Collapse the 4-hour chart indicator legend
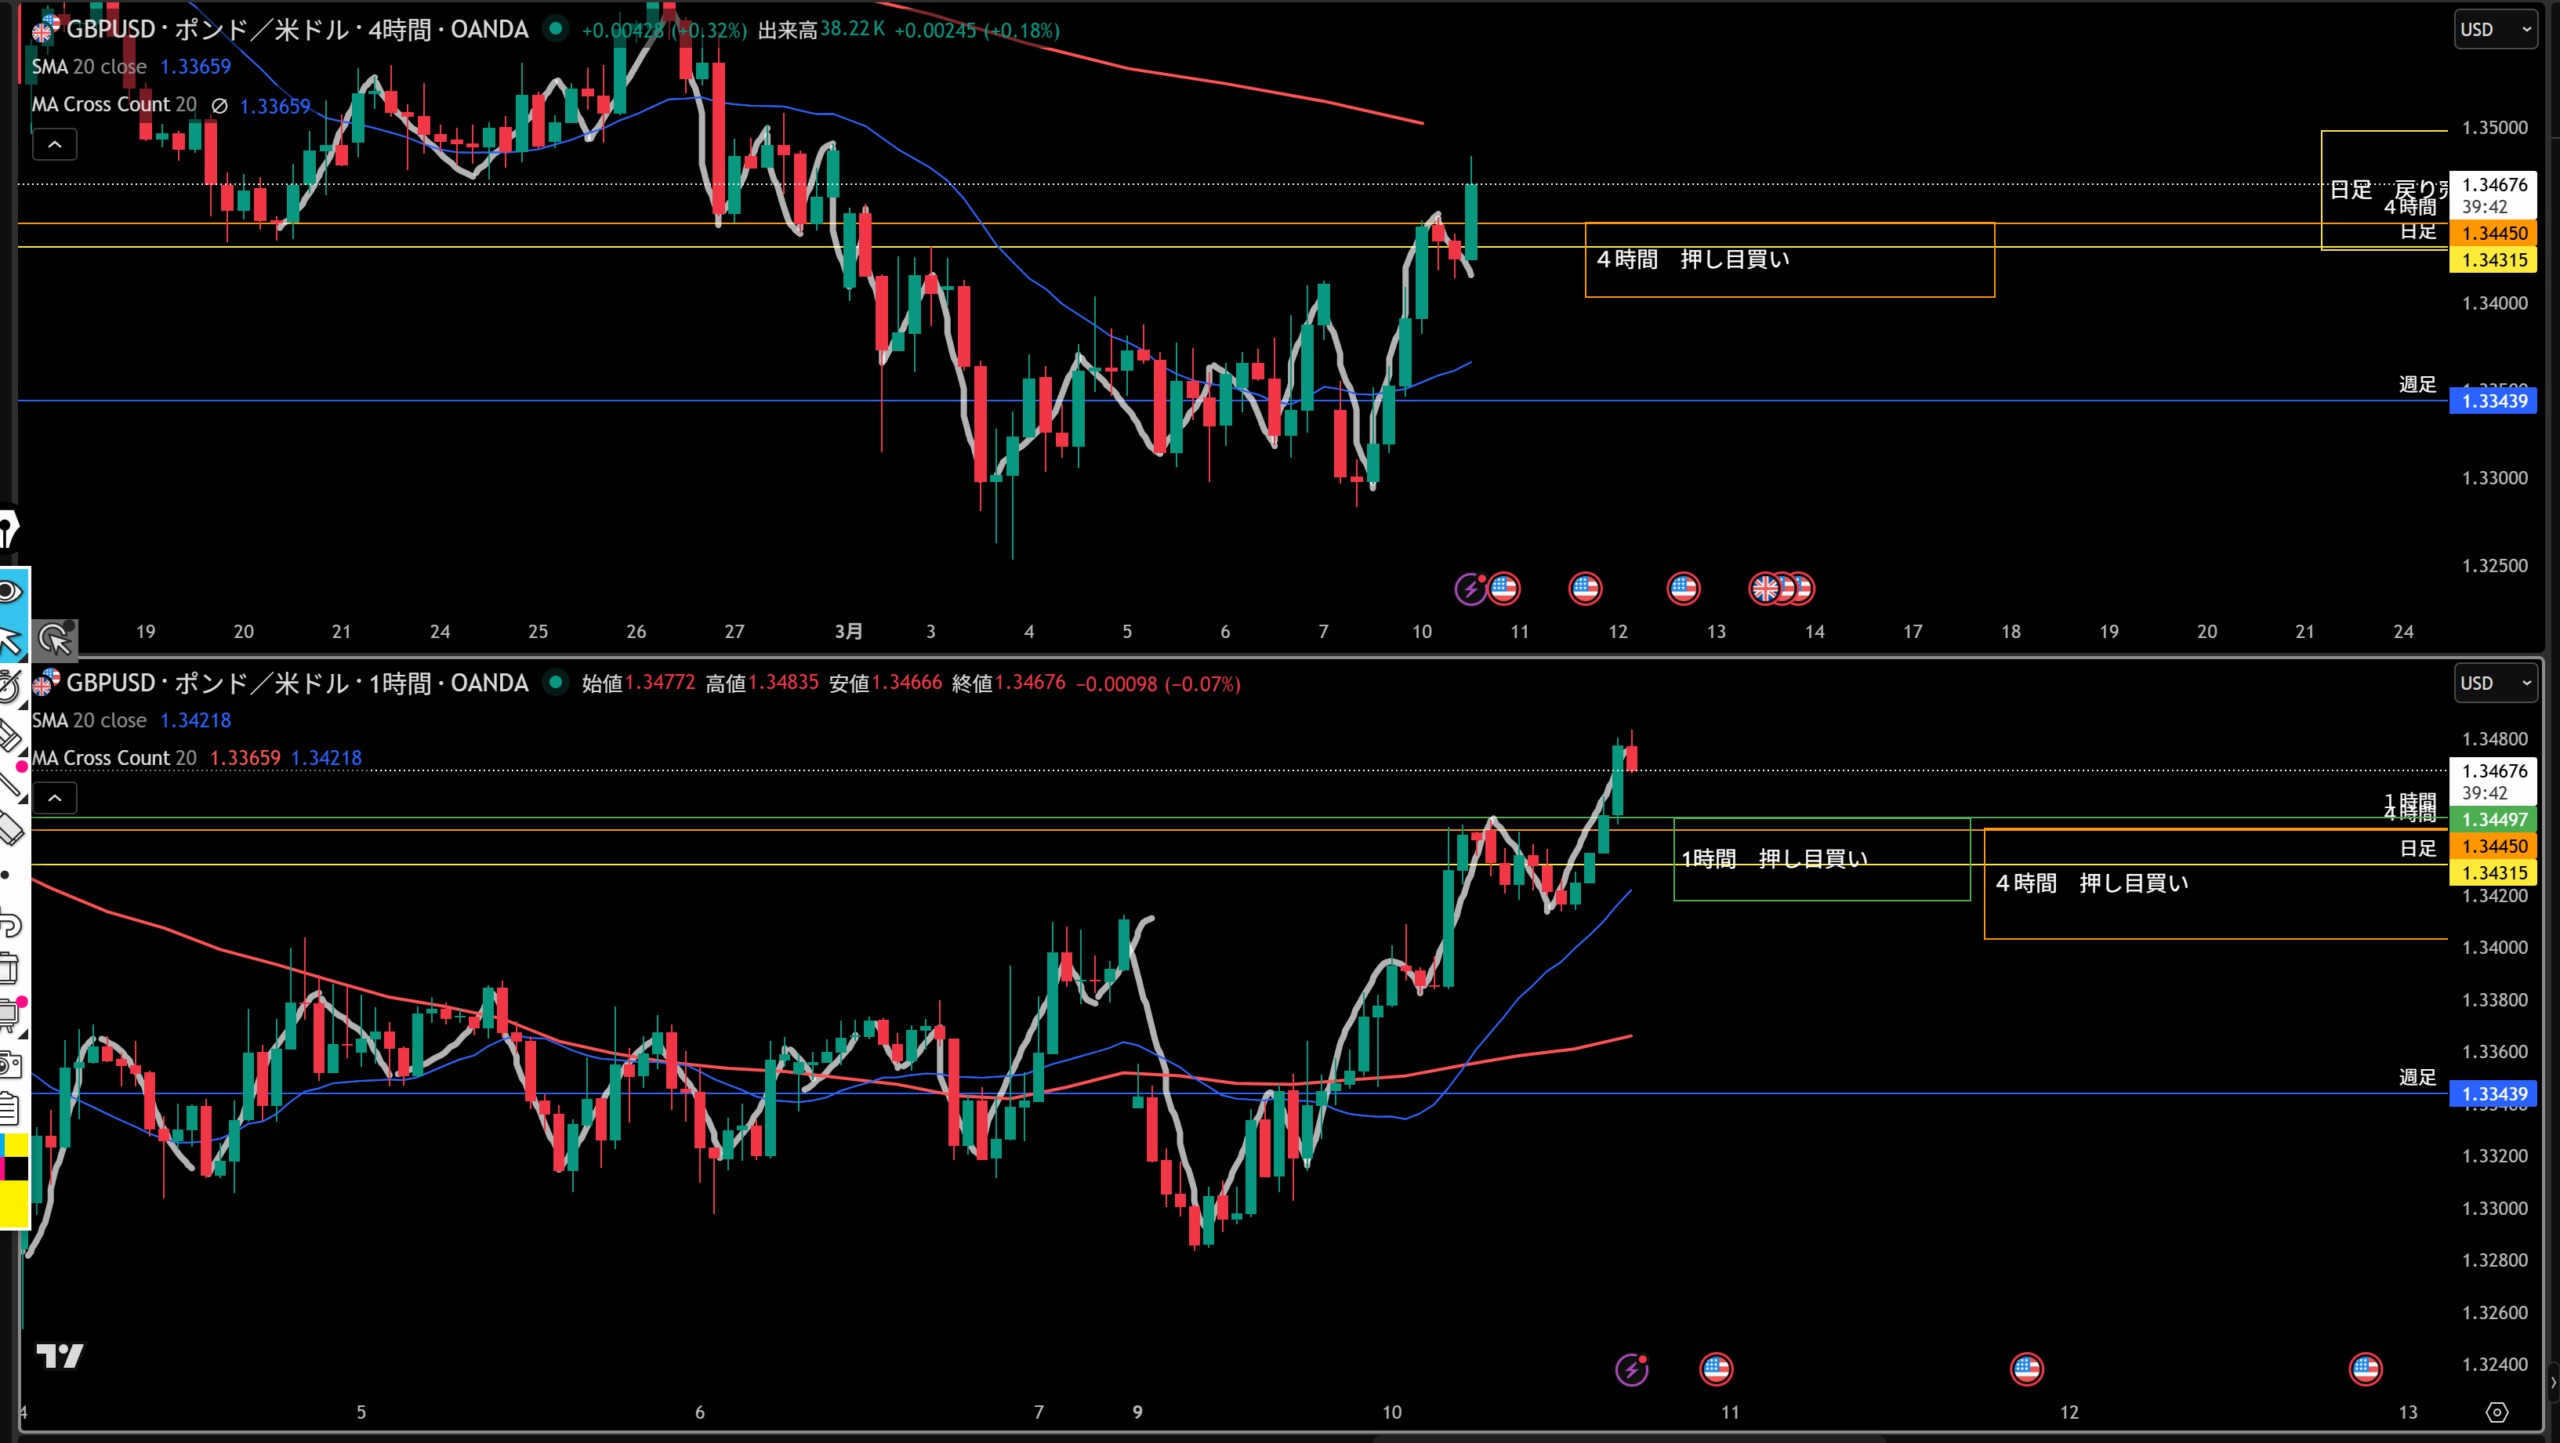This screenshot has height=1443, width=2560. click(55, 145)
